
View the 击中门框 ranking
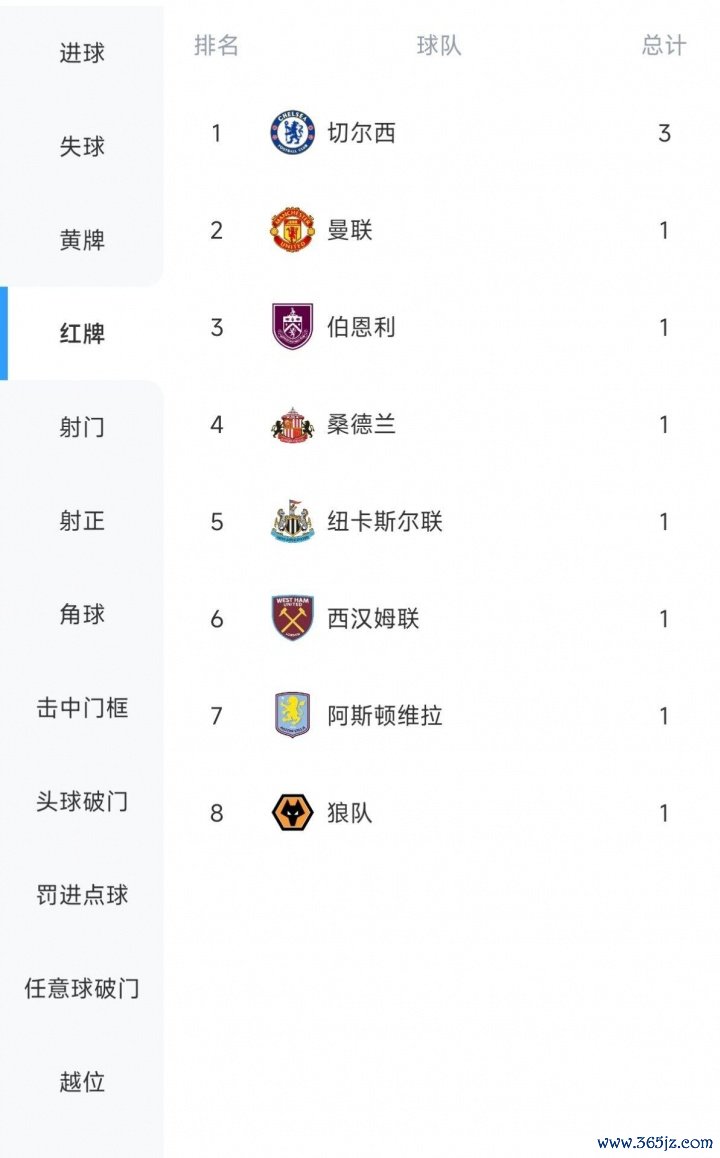click(82, 708)
